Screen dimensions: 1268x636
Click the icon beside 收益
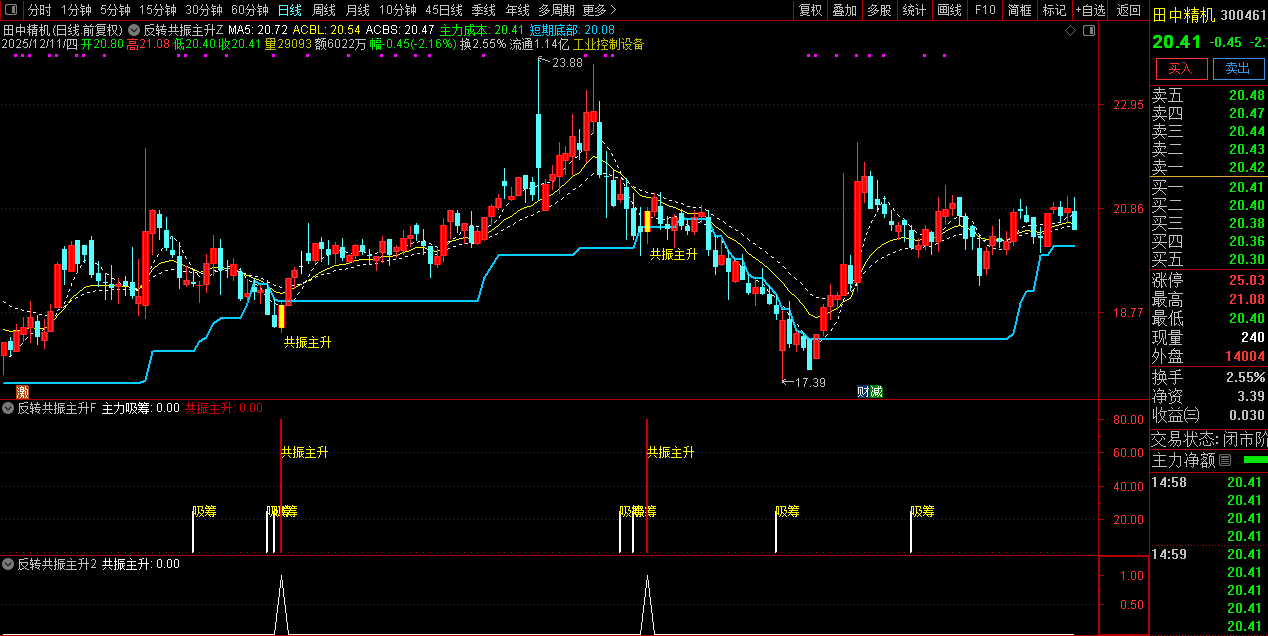tap(1193, 415)
